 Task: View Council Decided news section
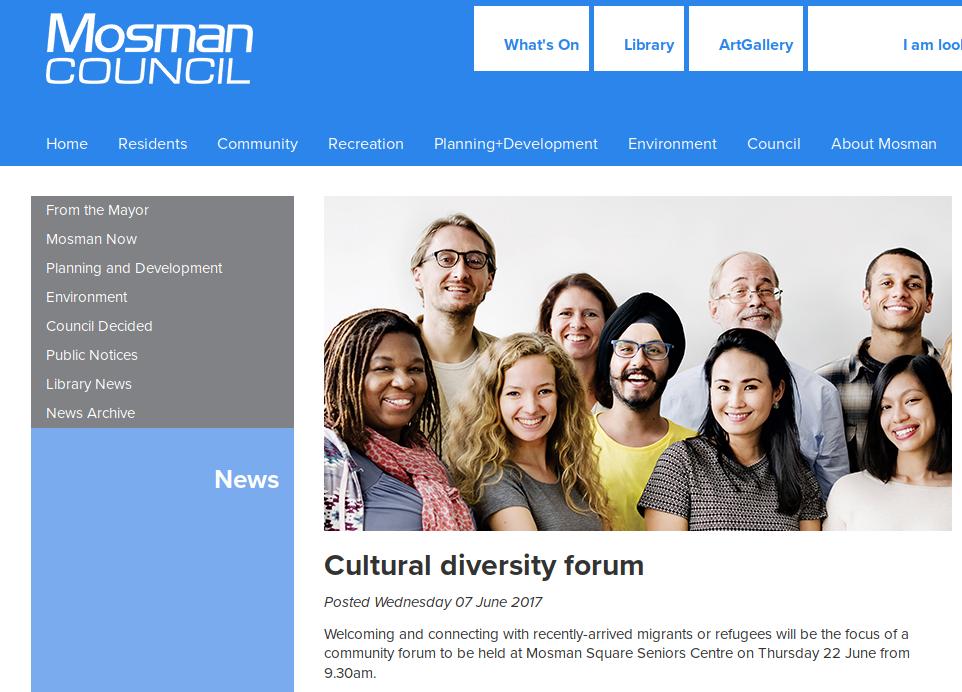pyautogui.click(x=99, y=326)
